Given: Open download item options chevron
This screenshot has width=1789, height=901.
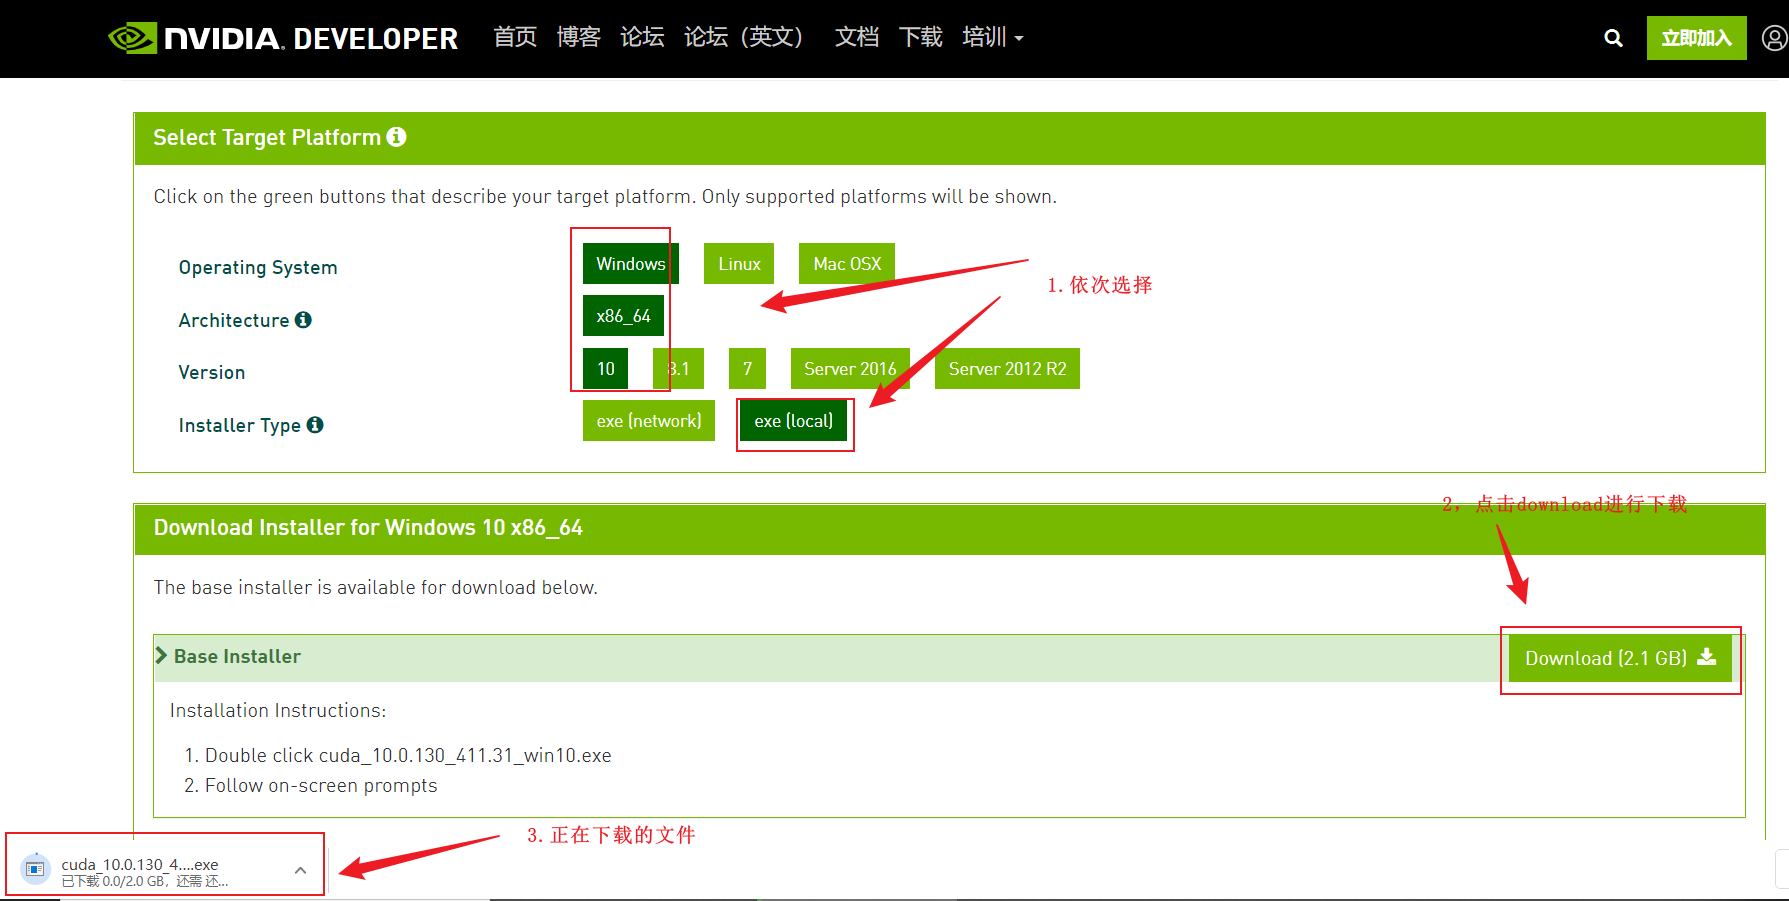Looking at the screenshot, I should click(x=300, y=871).
